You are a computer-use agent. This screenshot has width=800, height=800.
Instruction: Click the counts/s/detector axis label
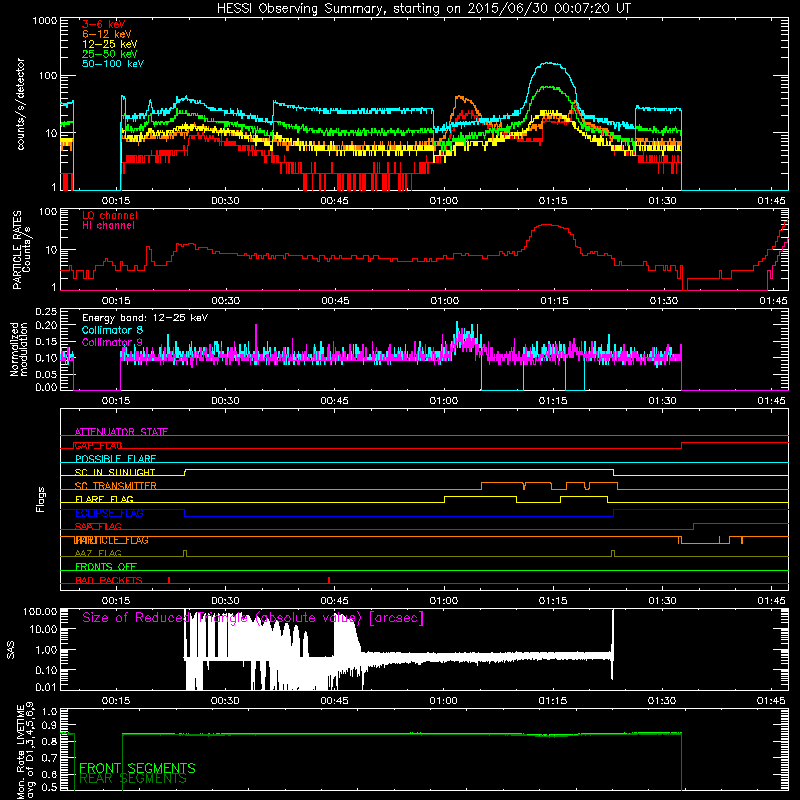click(20, 104)
